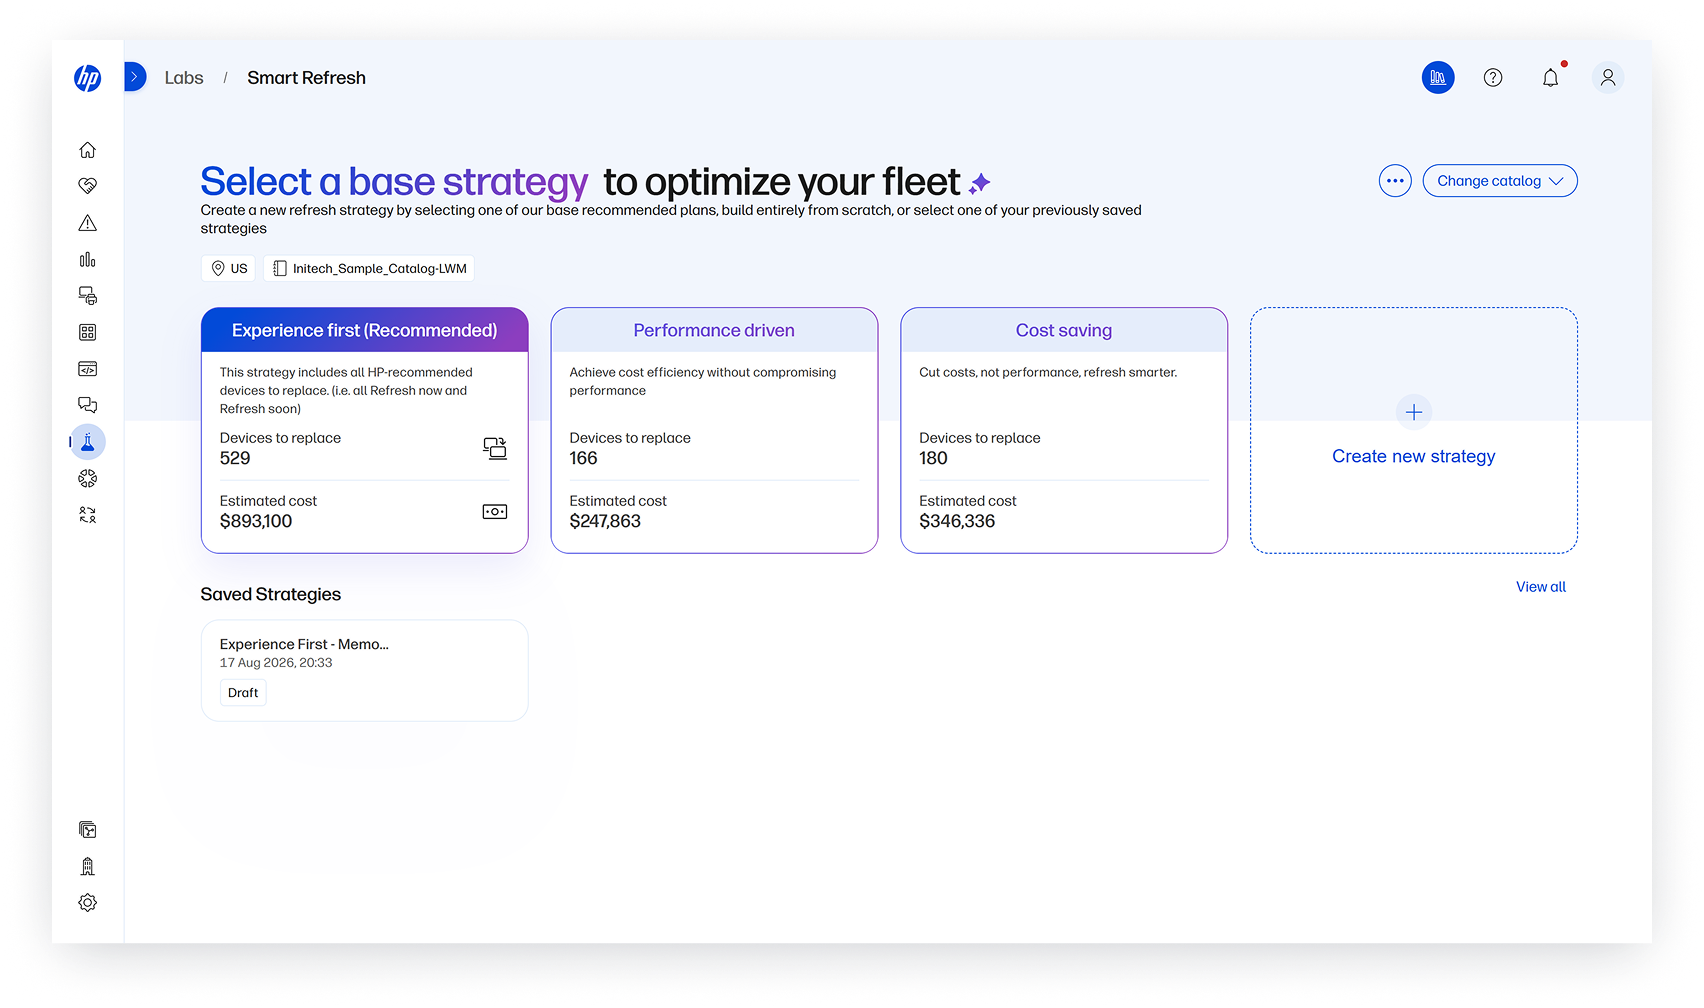Screen dimensions: 1704x1008
Task: Open the lifebuoy support icon in the sidebar
Action: [88, 479]
